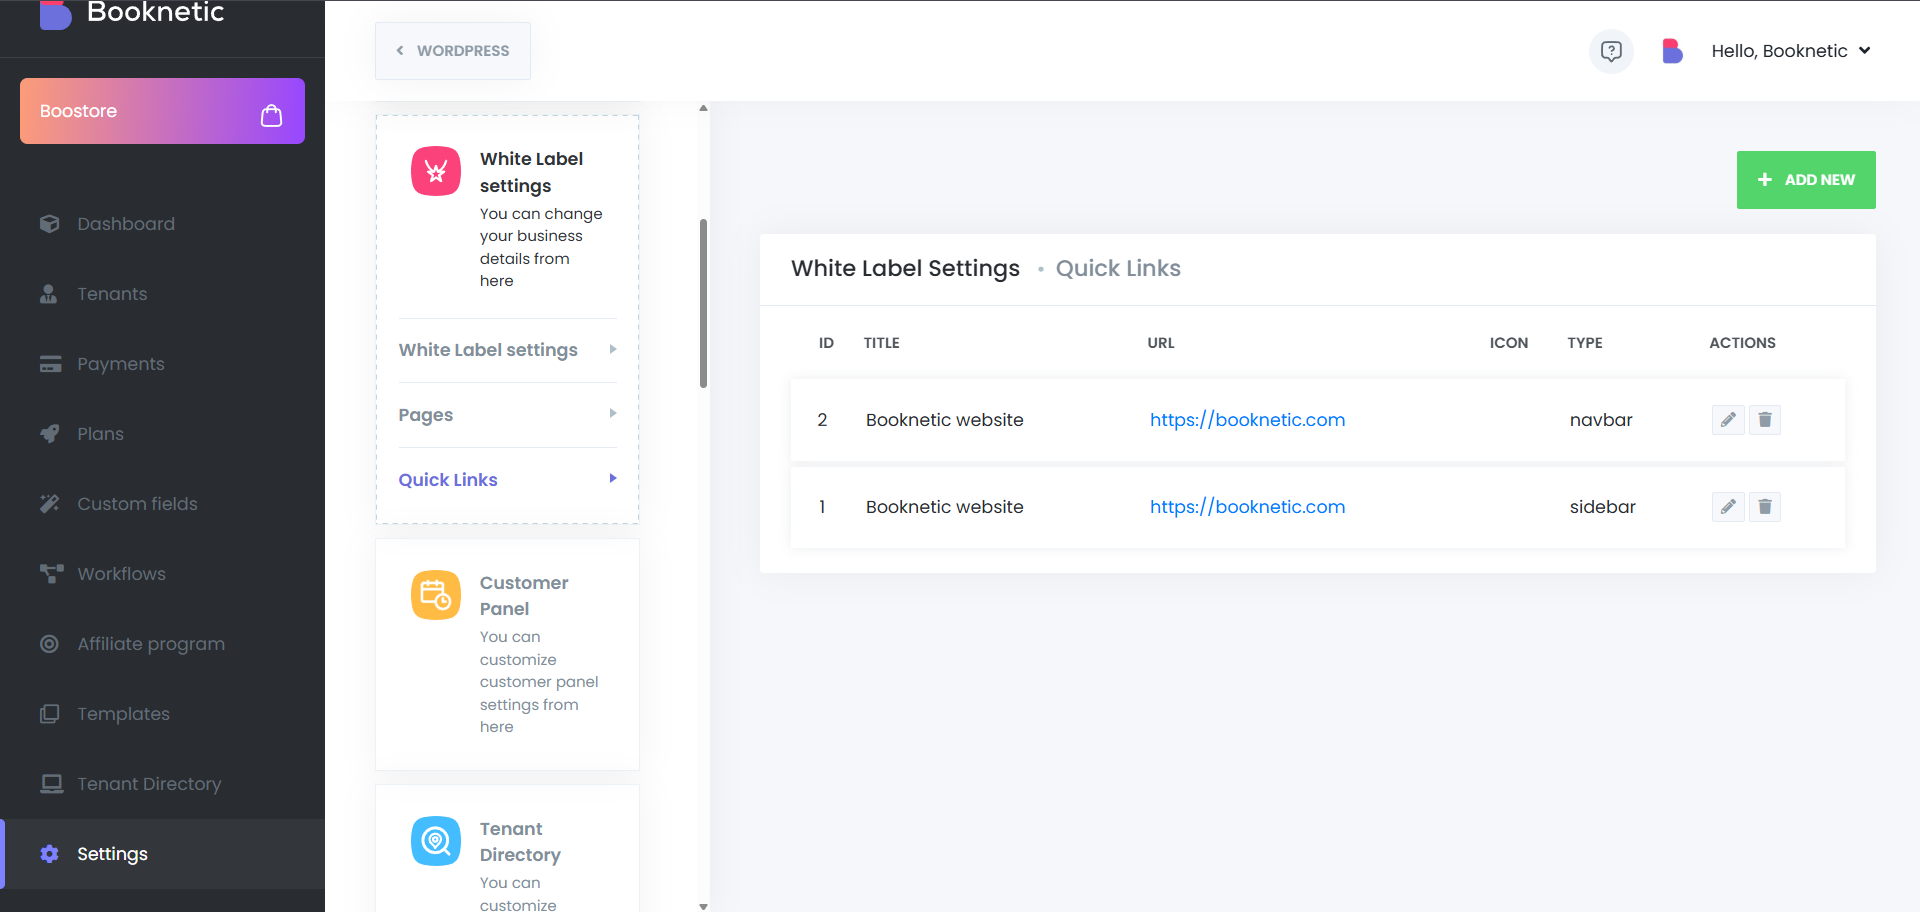Screen dimensions: 1920x912
Task: Click the scrollbar up arrow
Action: 704,108
